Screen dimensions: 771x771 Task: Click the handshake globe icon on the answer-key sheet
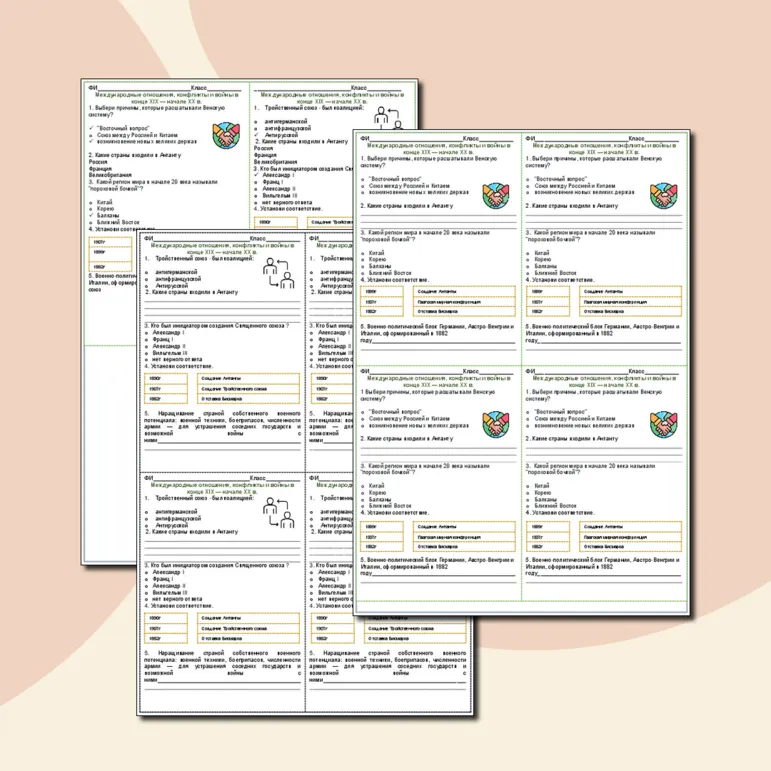226,135
